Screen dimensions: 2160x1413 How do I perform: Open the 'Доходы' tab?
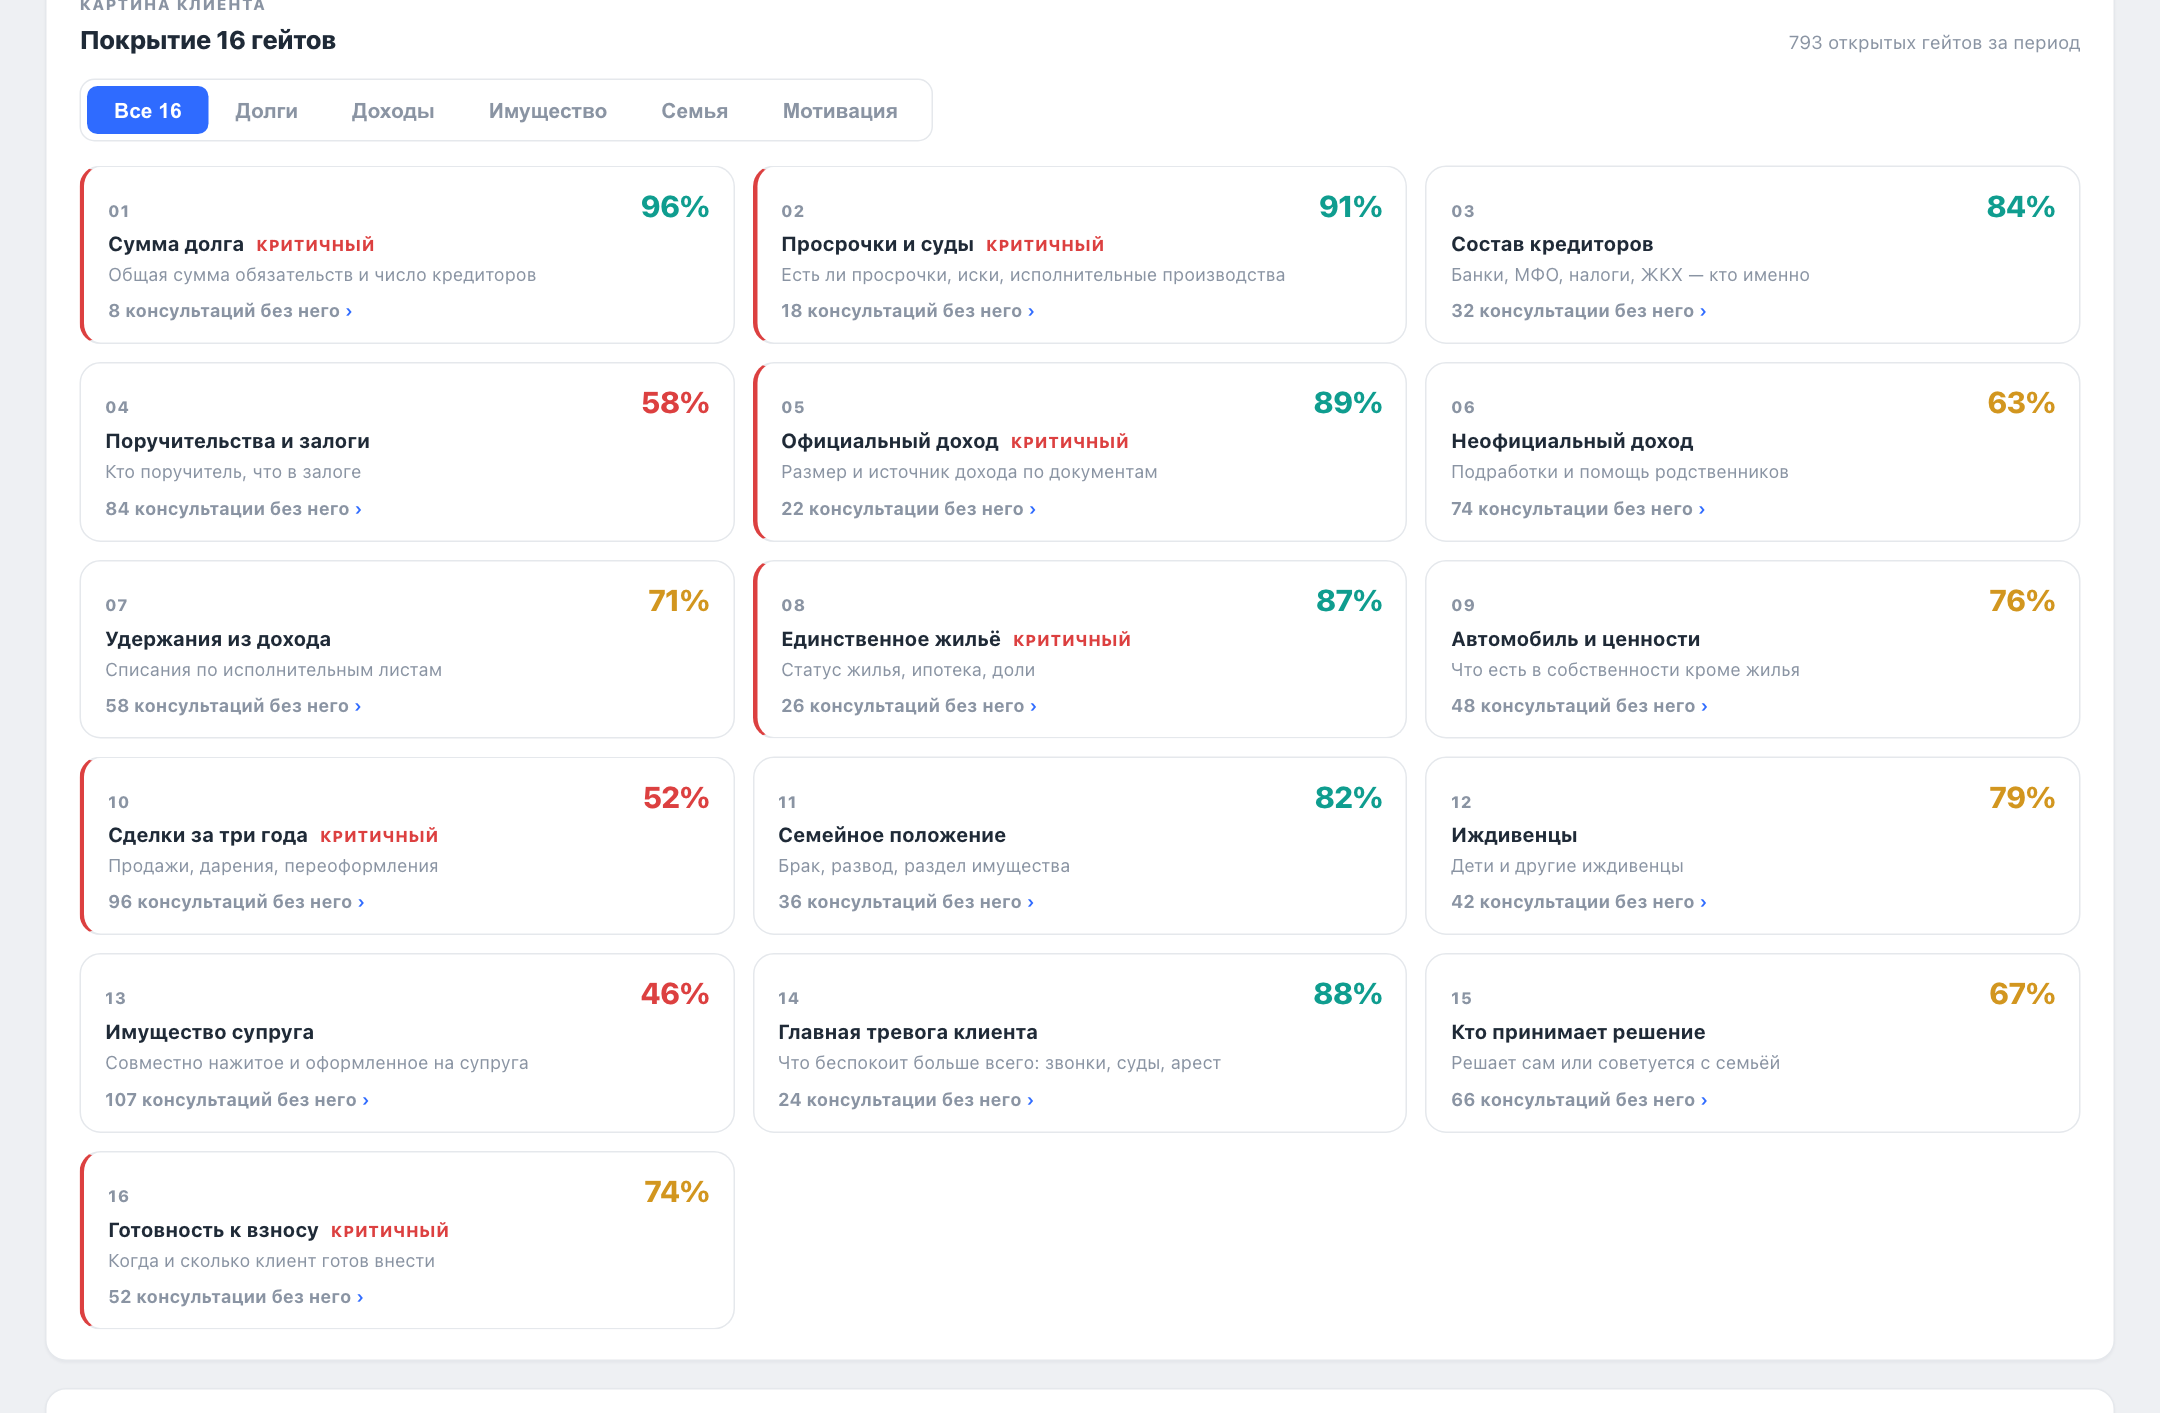[393, 111]
